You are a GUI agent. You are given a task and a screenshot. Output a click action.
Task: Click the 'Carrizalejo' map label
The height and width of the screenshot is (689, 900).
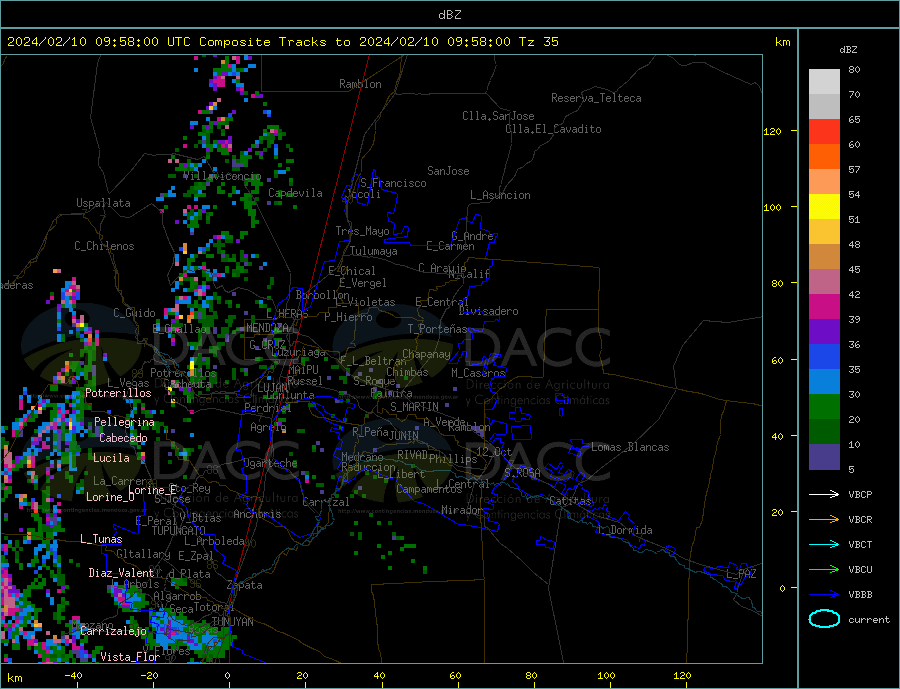click(114, 631)
